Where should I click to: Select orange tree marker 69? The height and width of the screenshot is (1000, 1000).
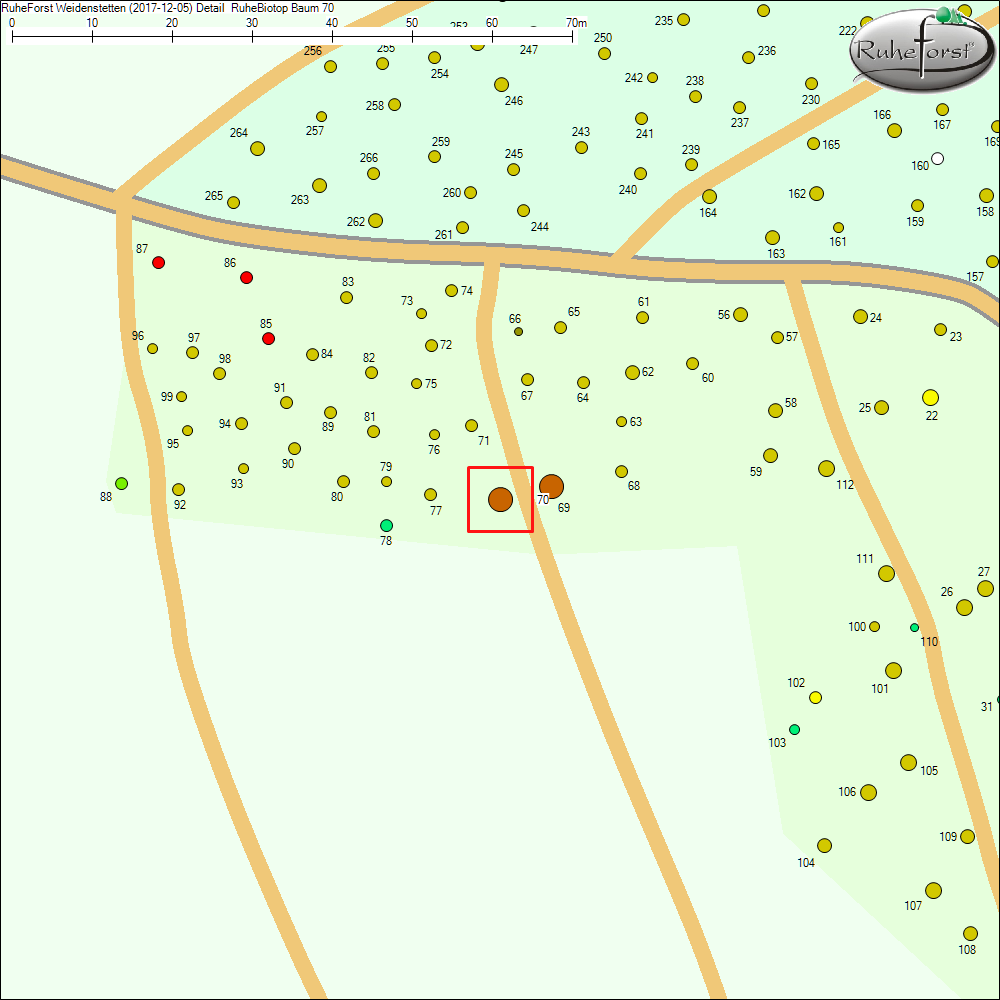click(551, 487)
